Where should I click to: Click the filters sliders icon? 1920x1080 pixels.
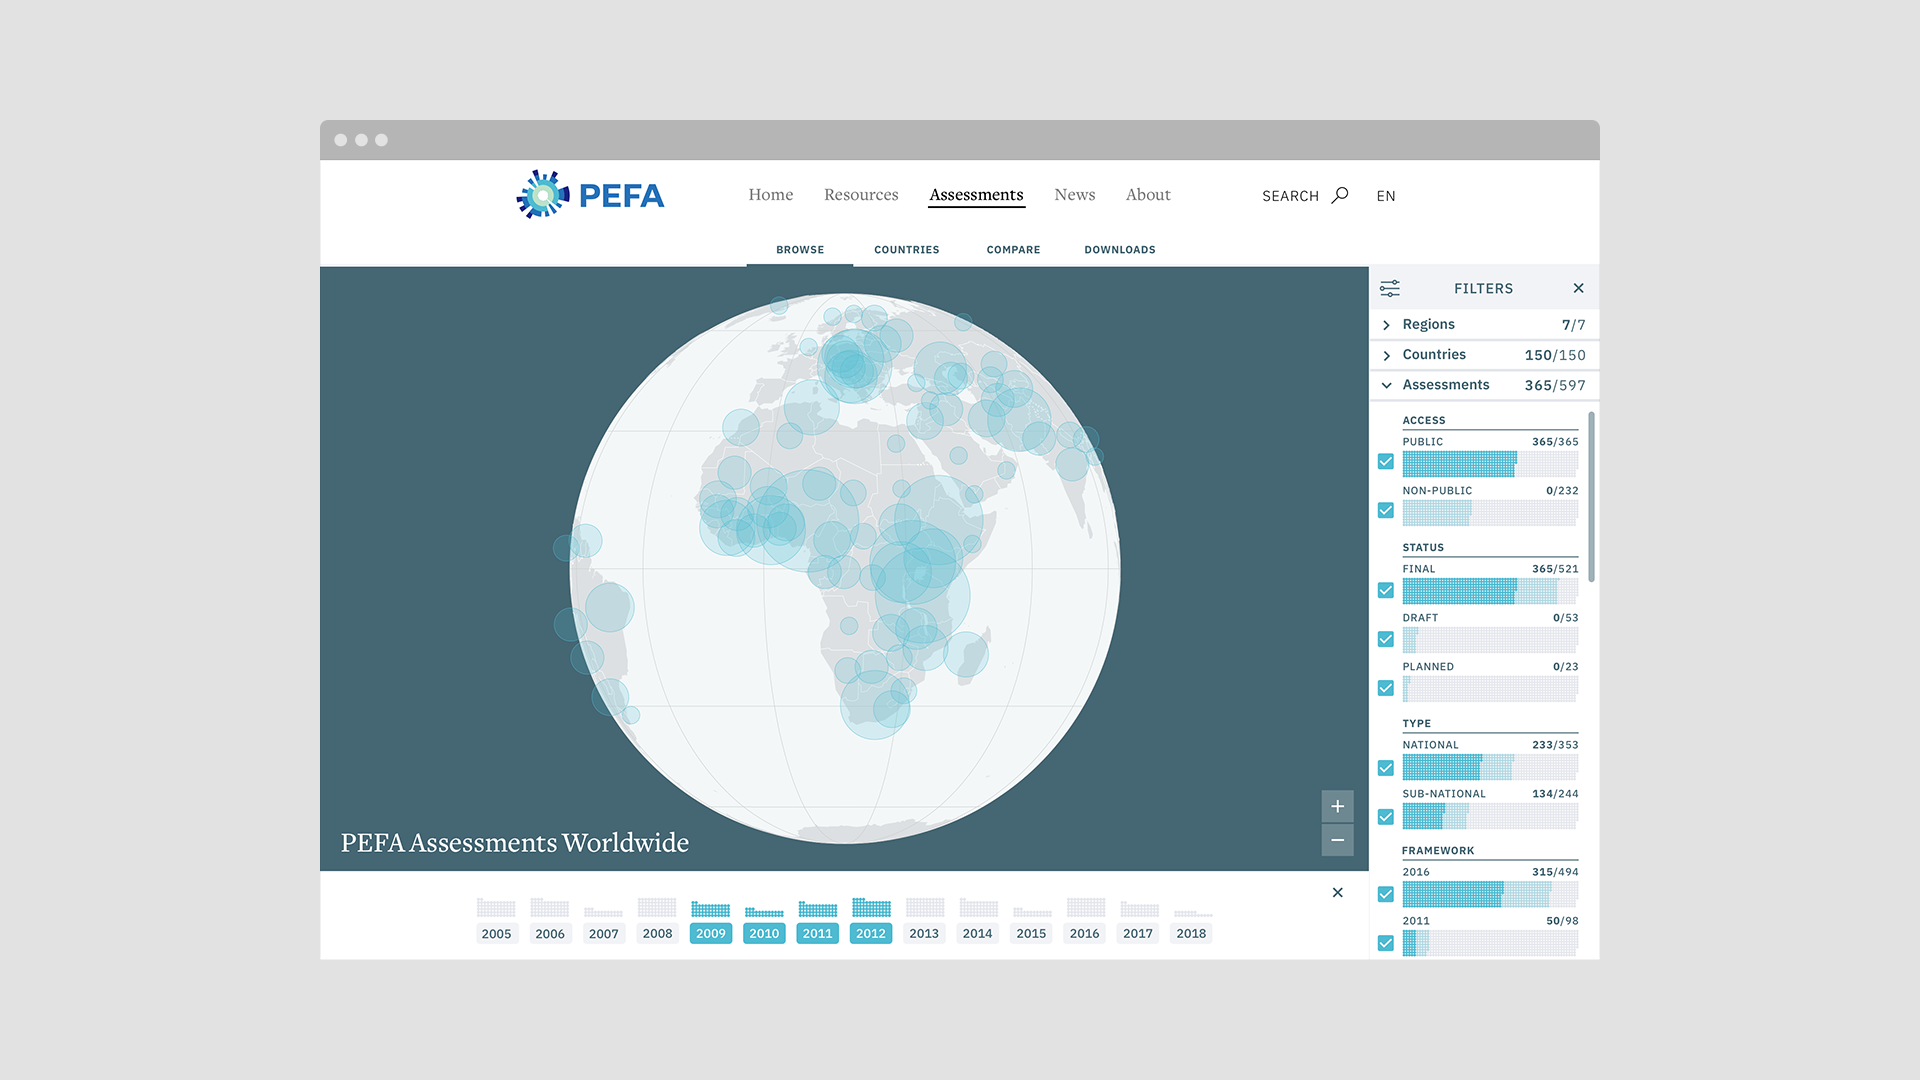click(x=1390, y=289)
